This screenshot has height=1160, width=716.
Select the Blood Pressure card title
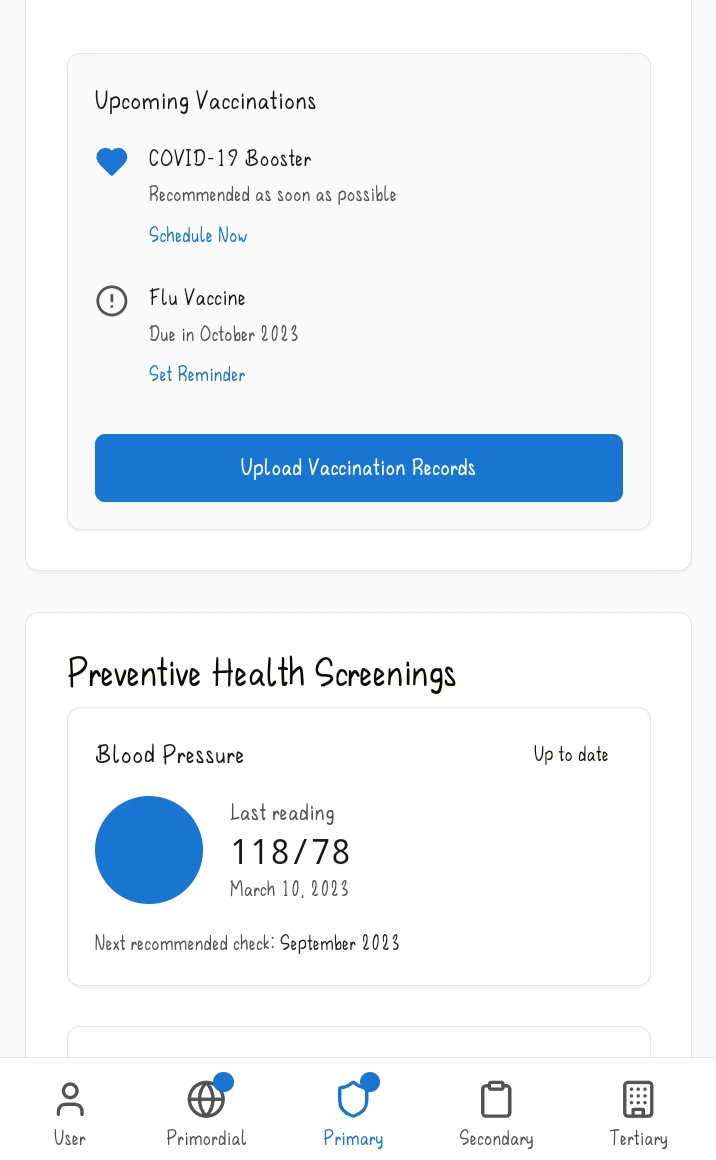coord(169,755)
